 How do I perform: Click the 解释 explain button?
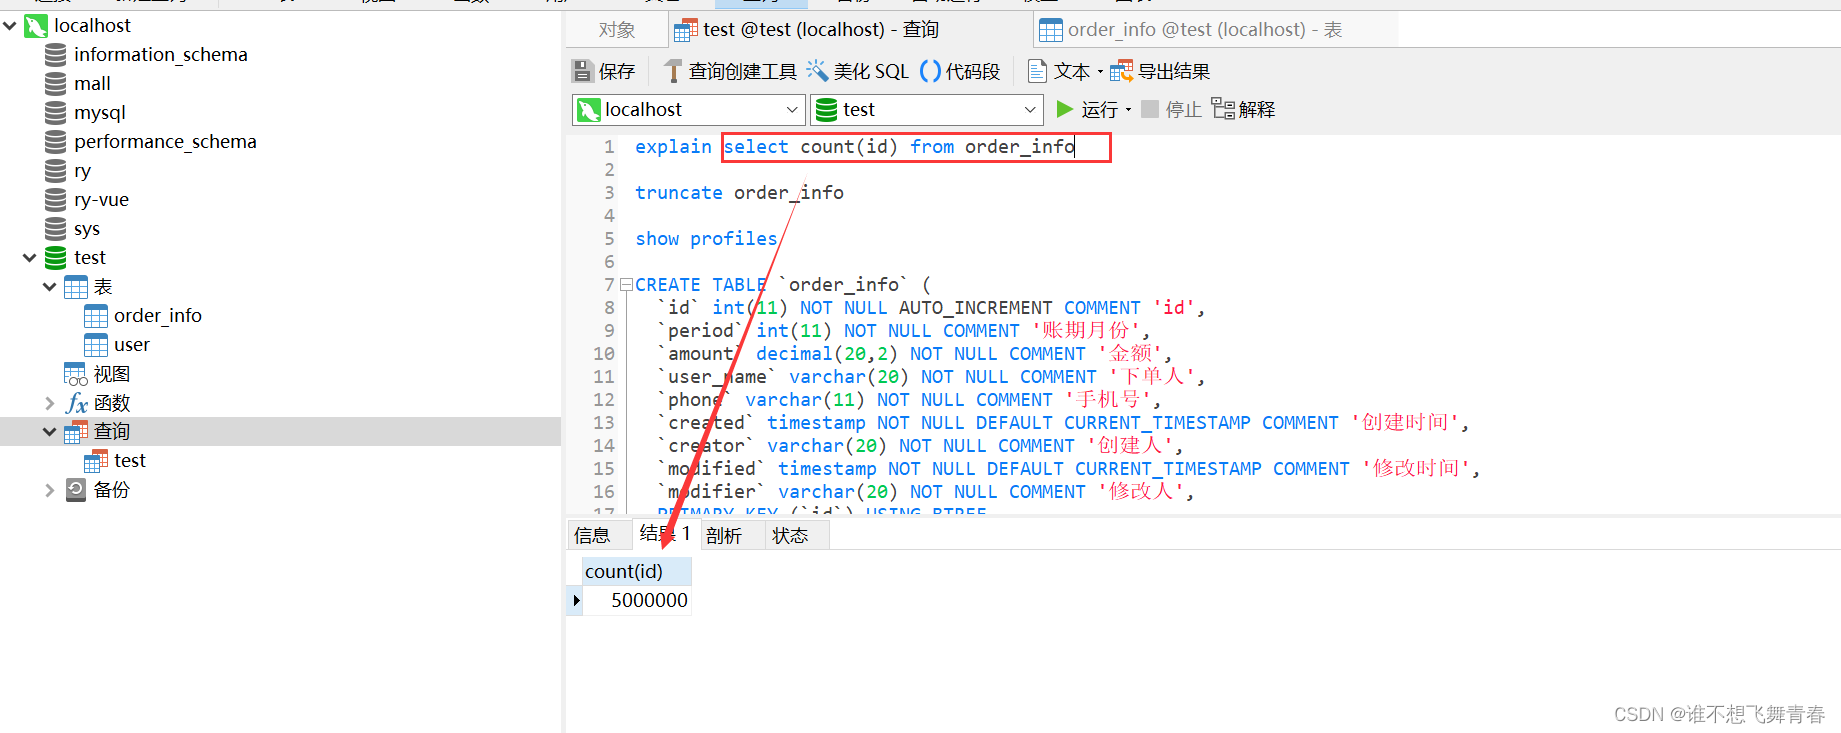click(x=1243, y=109)
